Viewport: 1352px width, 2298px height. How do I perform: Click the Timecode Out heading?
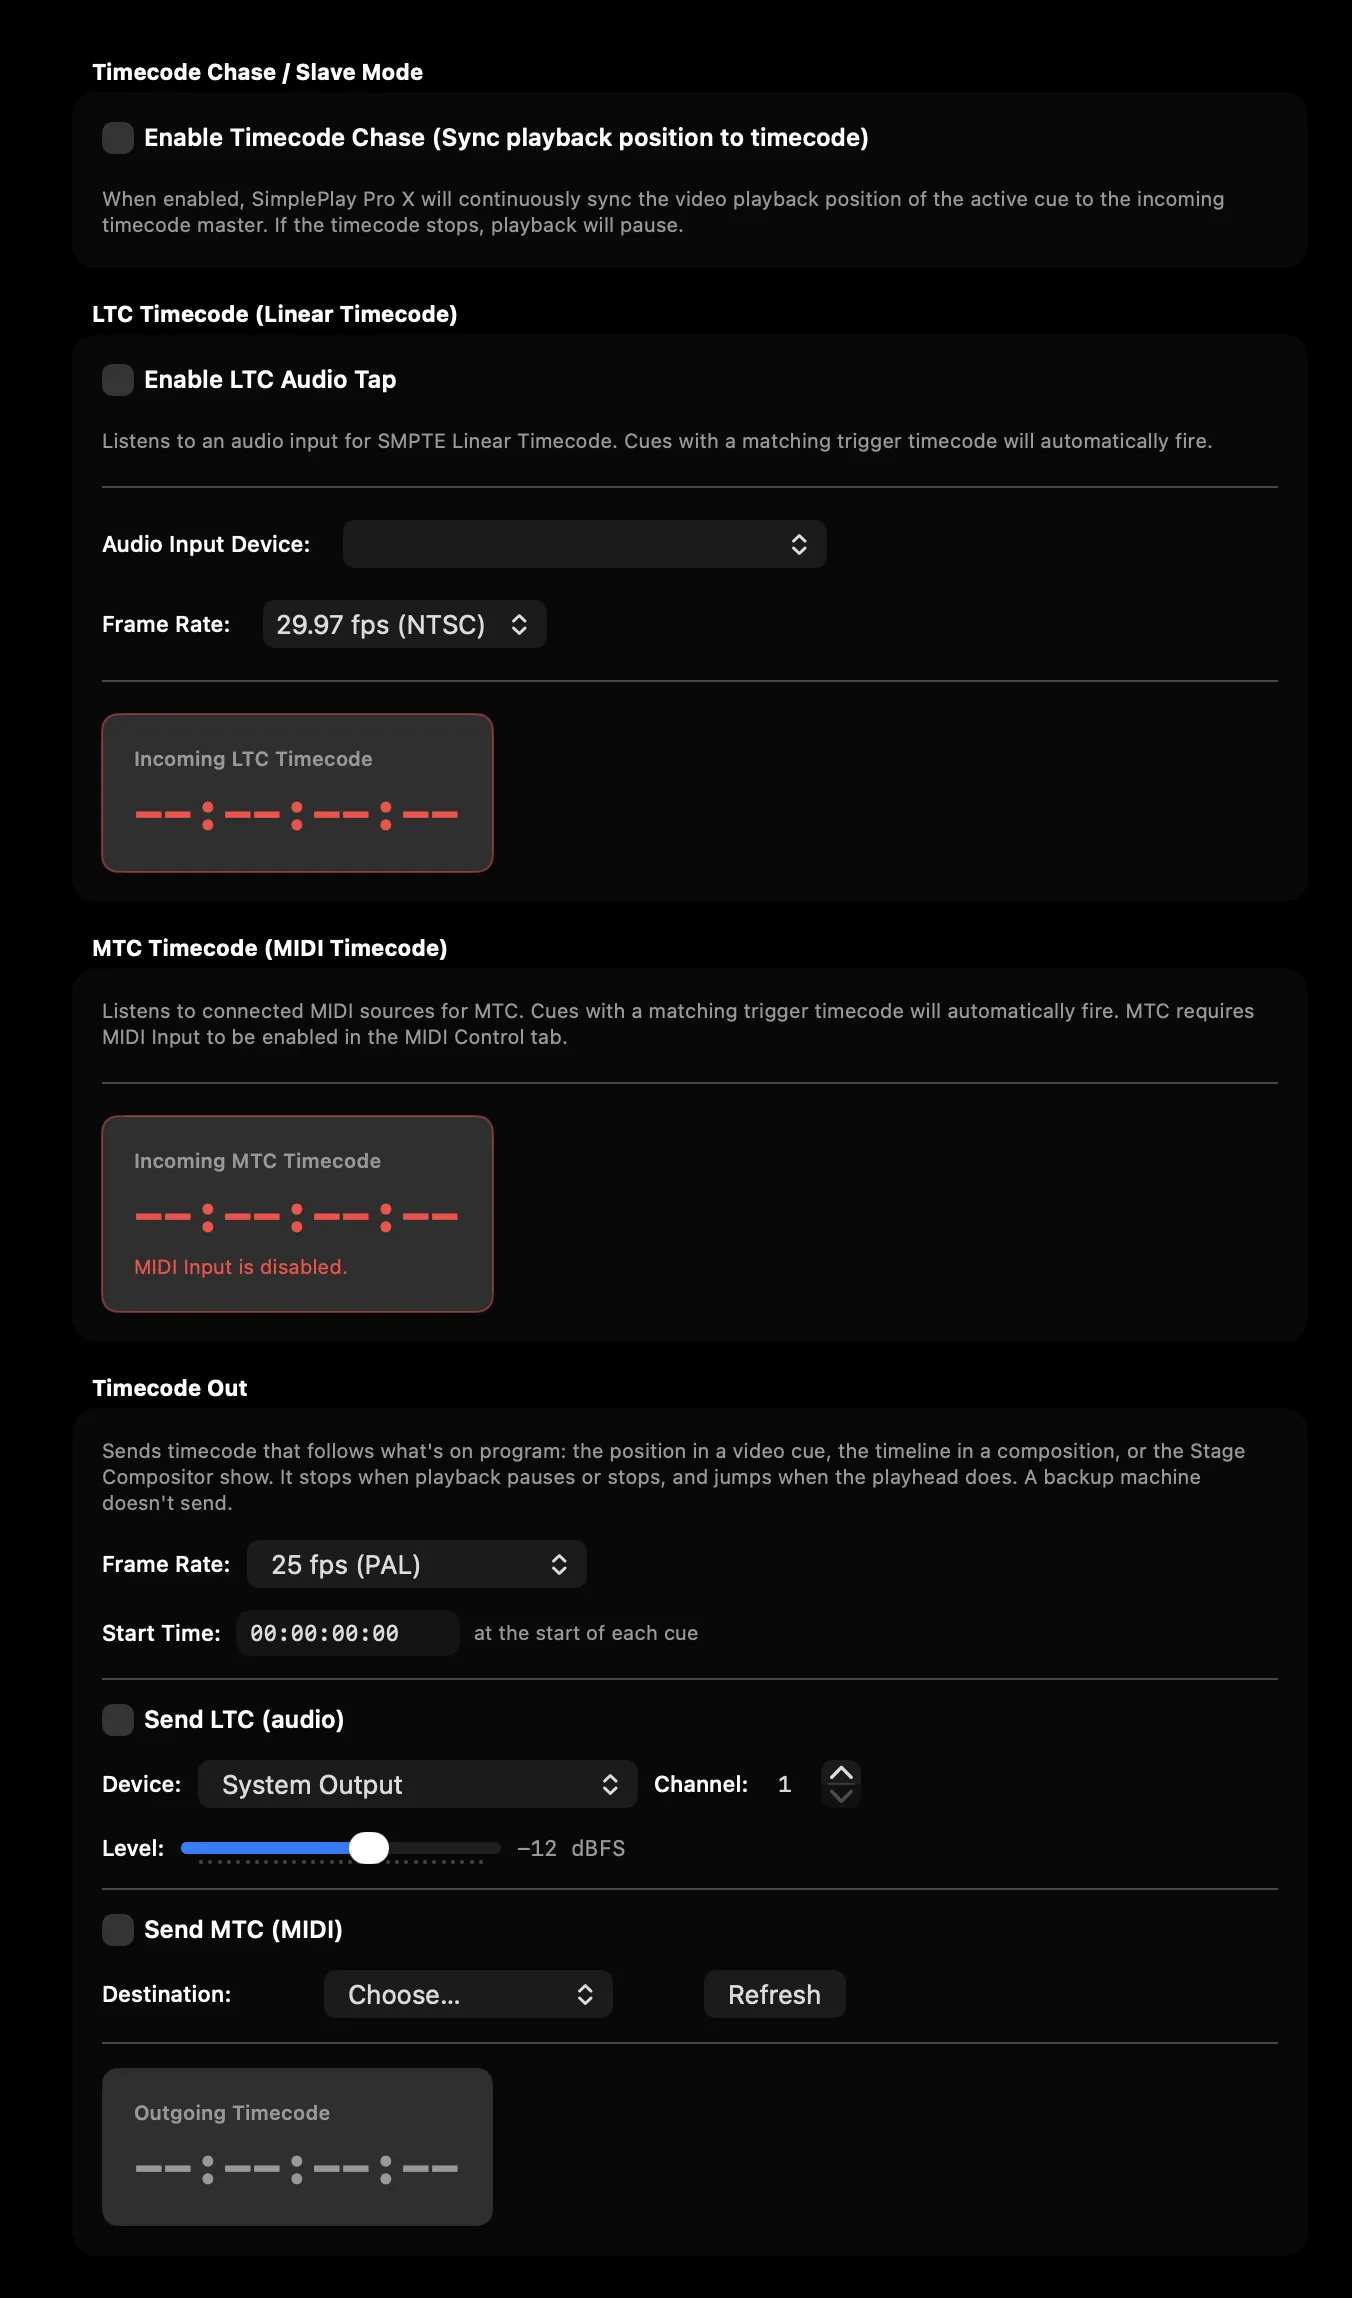[169, 1388]
